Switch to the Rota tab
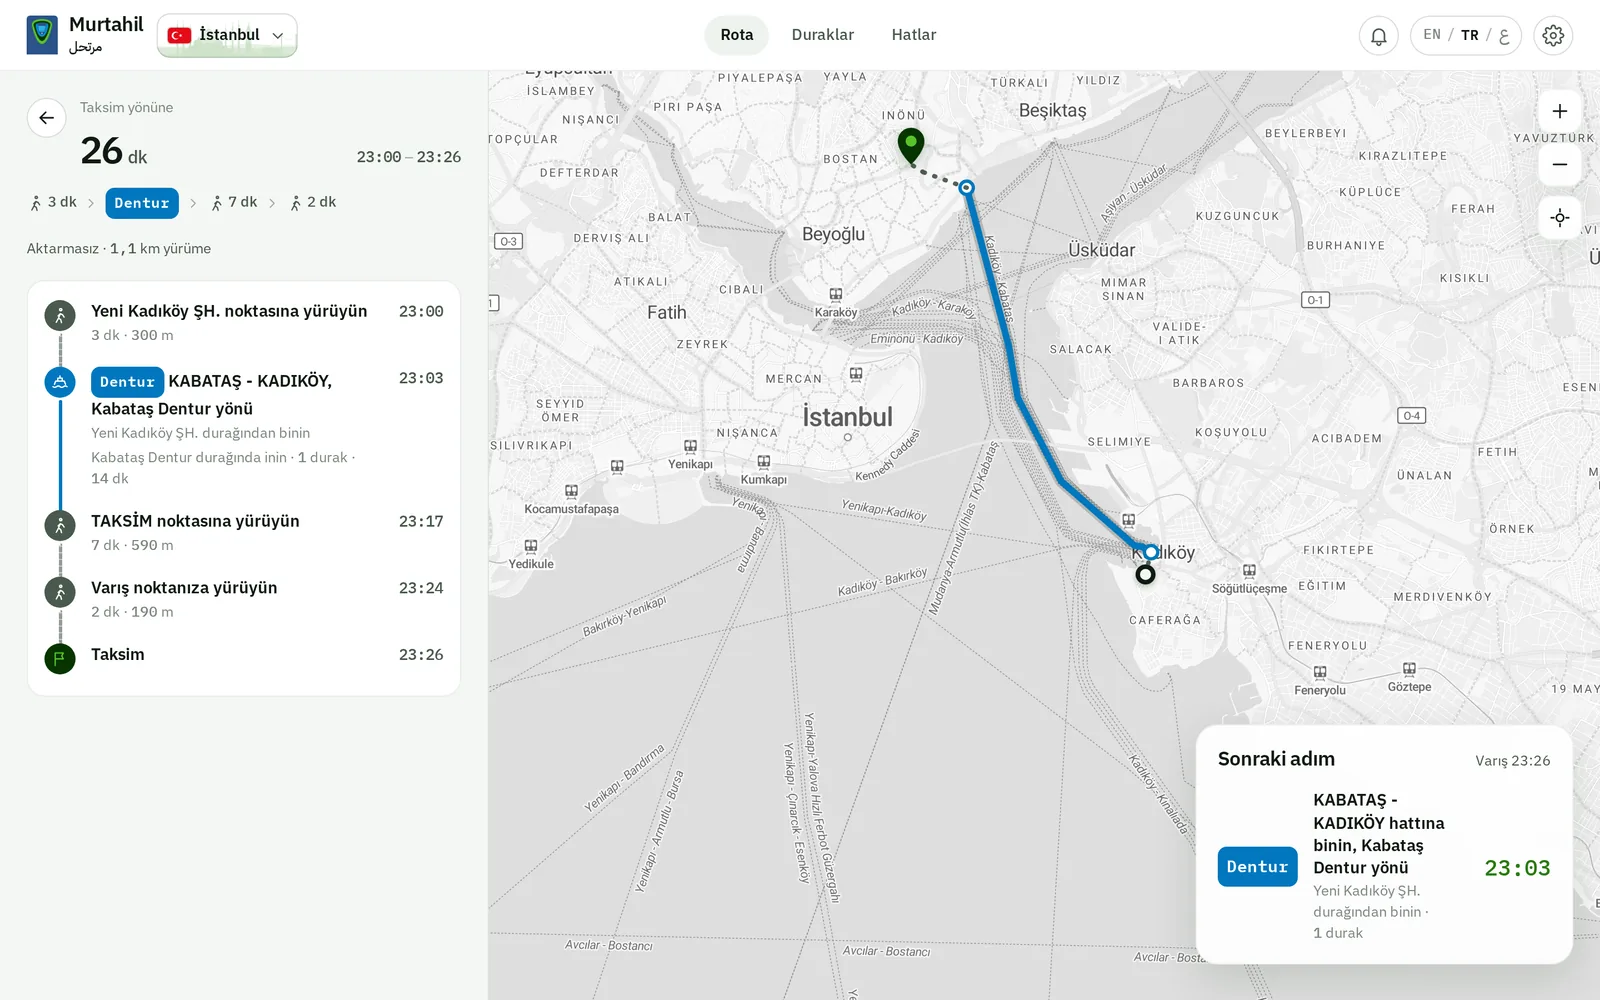 737,35
